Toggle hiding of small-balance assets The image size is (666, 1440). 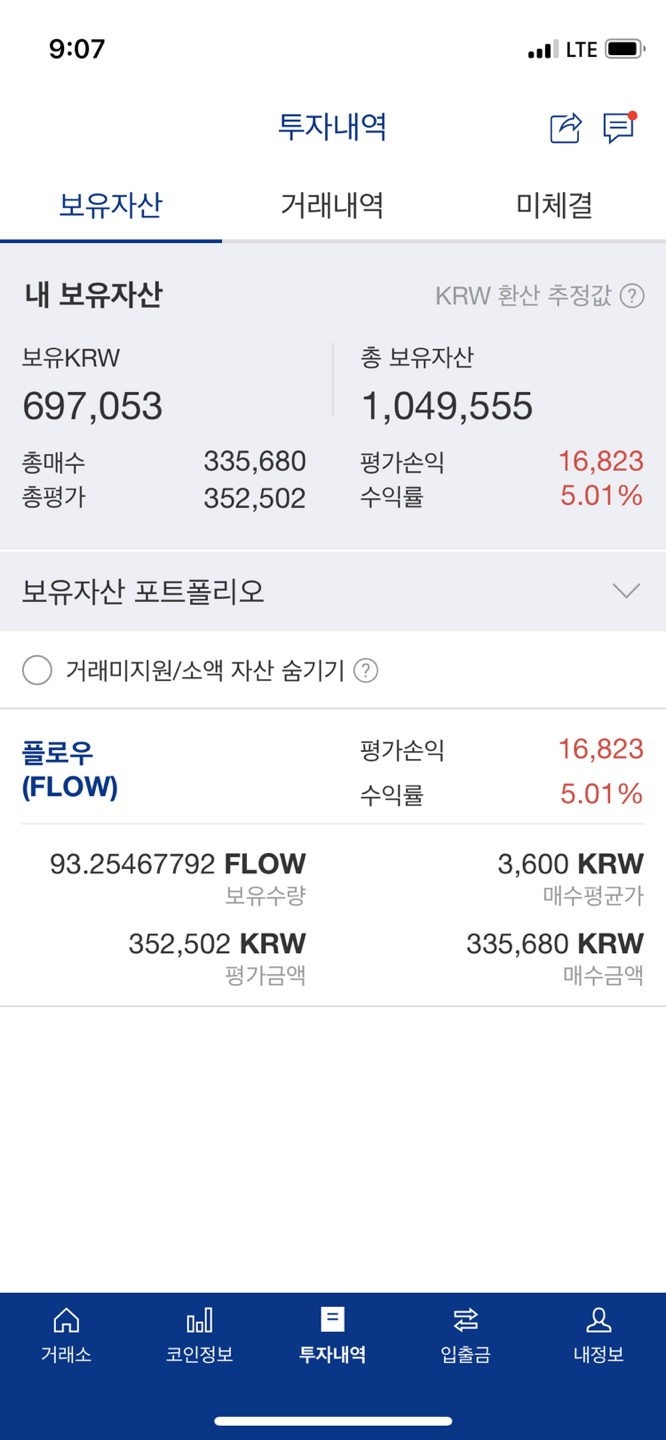click(x=37, y=671)
